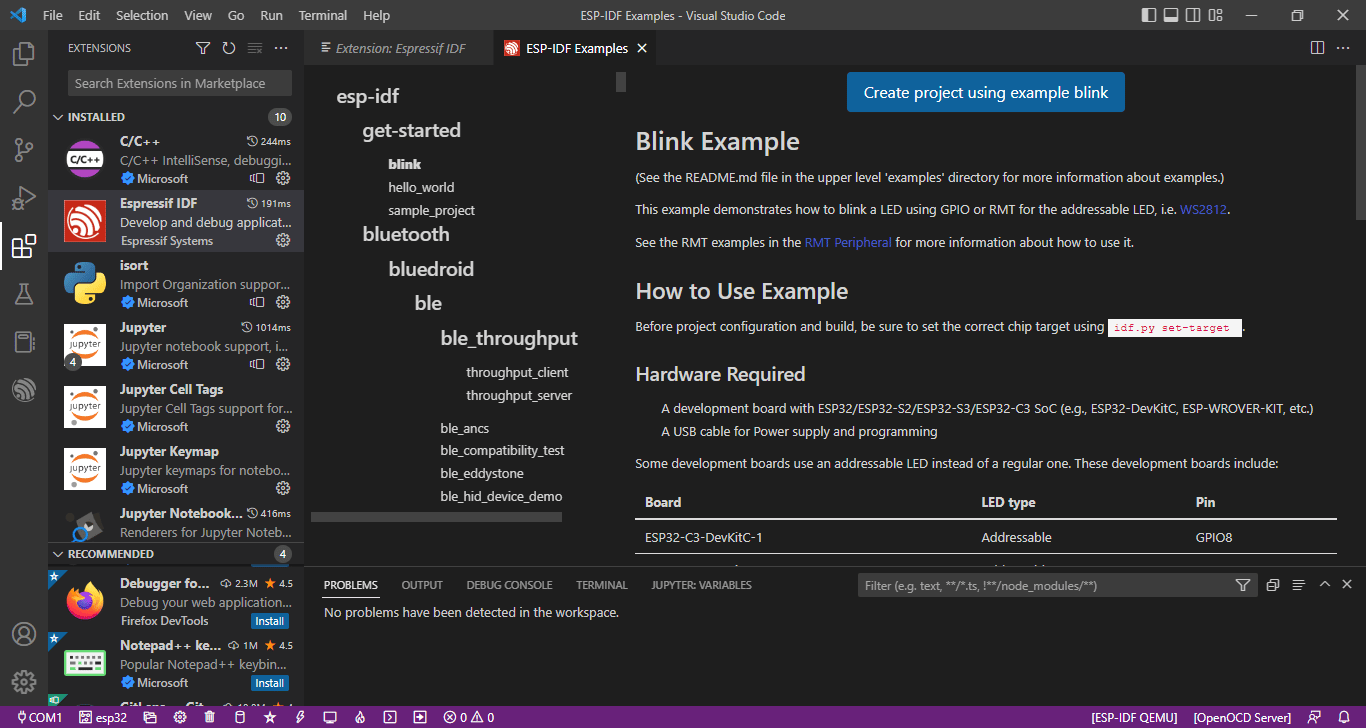Open the Source Control view in the activity bar
Screen dimensions: 1366x728
pyautogui.click(x=24, y=150)
